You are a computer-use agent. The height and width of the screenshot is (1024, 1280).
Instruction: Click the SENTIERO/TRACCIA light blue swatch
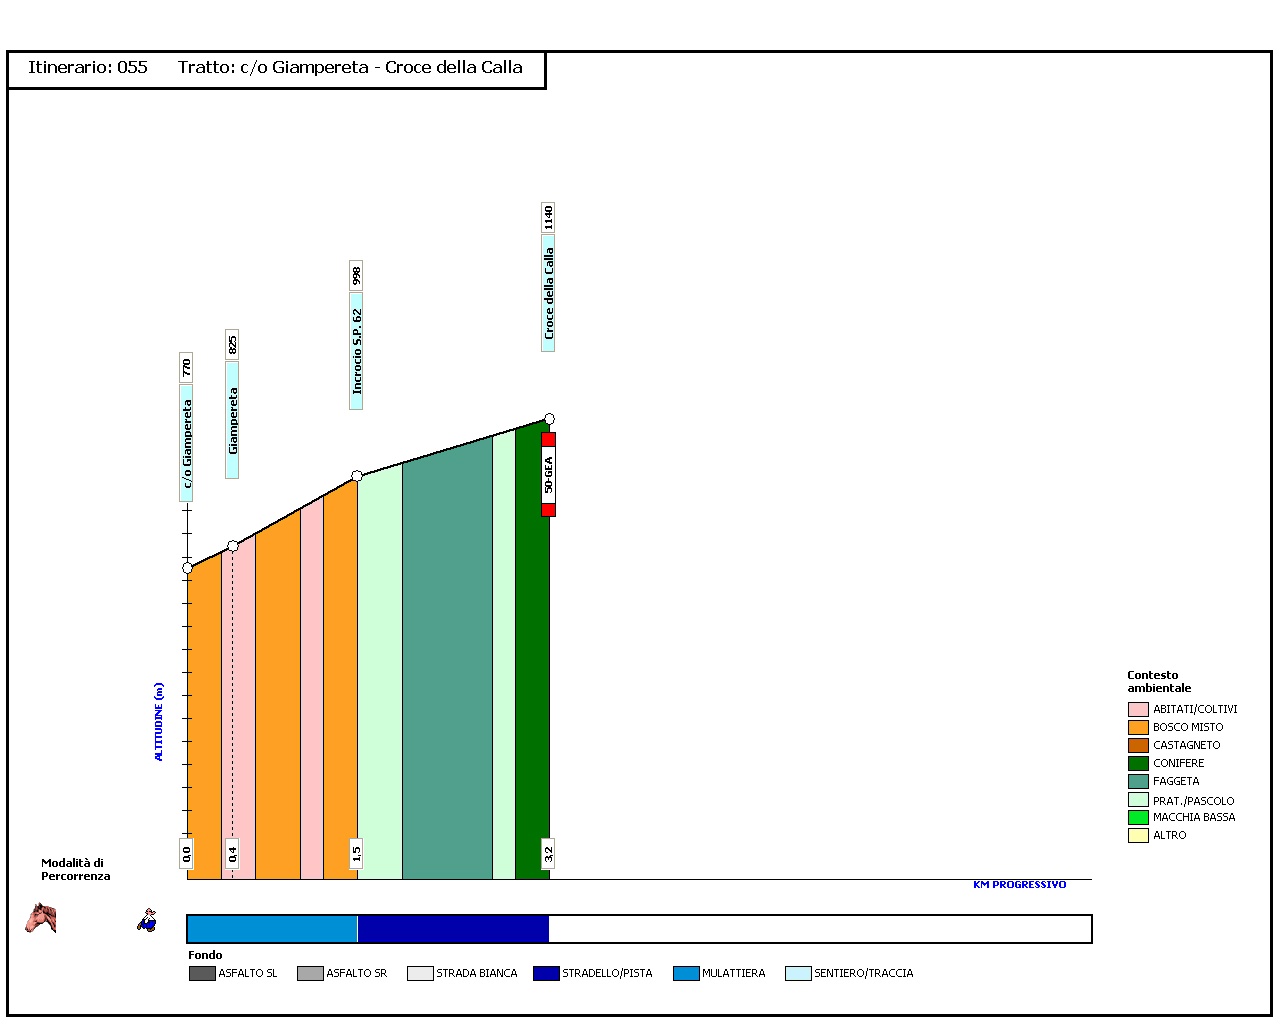pos(798,973)
